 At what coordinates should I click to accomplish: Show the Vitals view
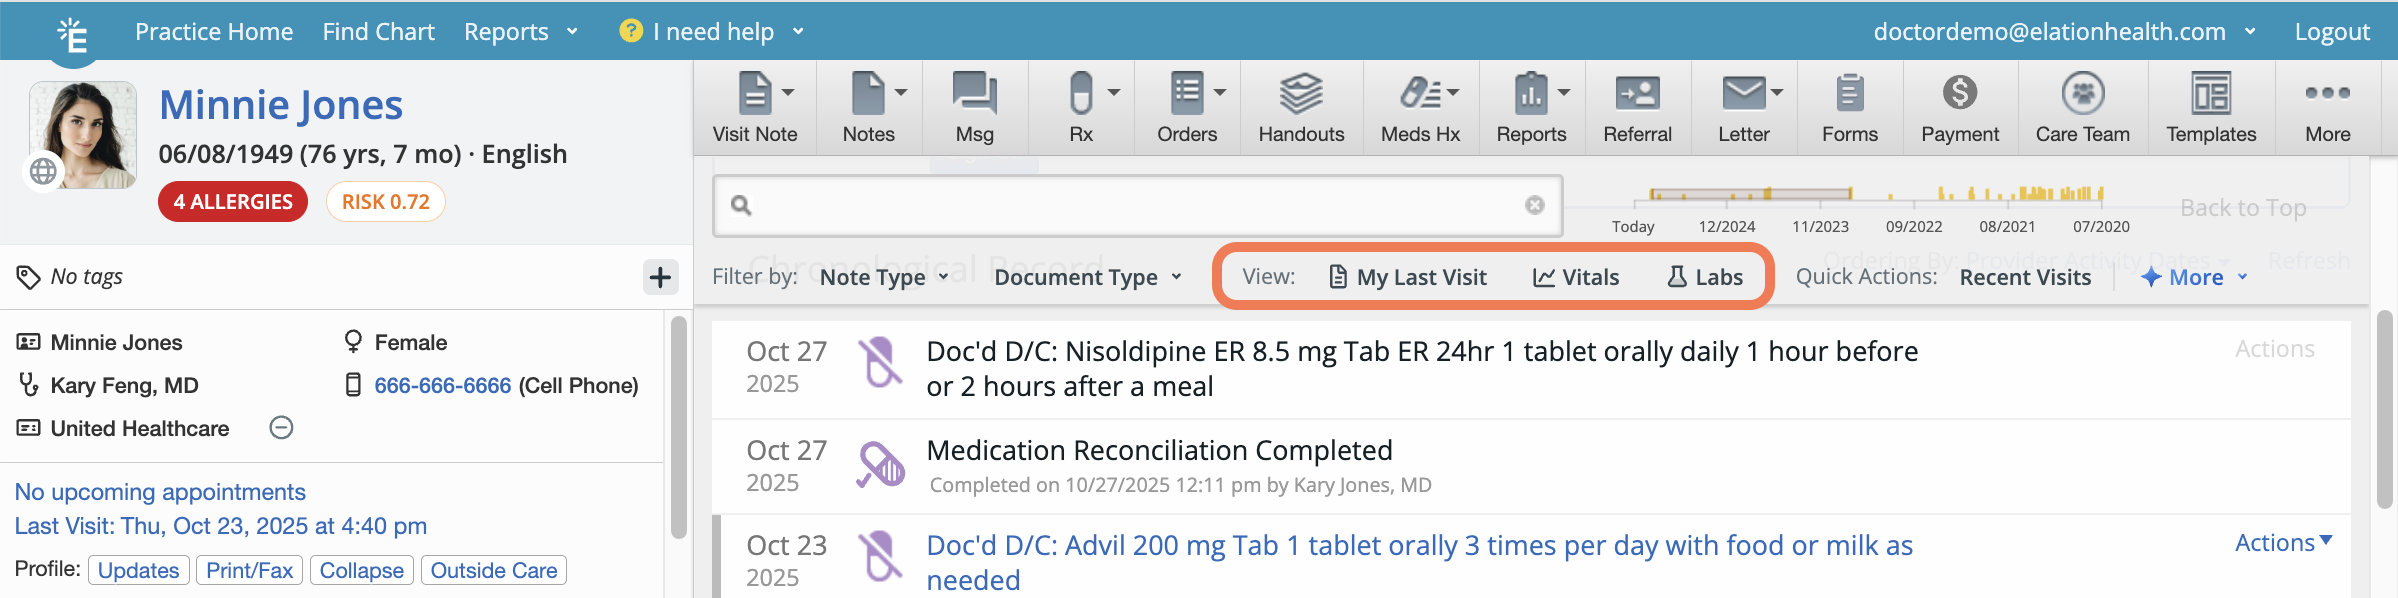[x=1576, y=277]
